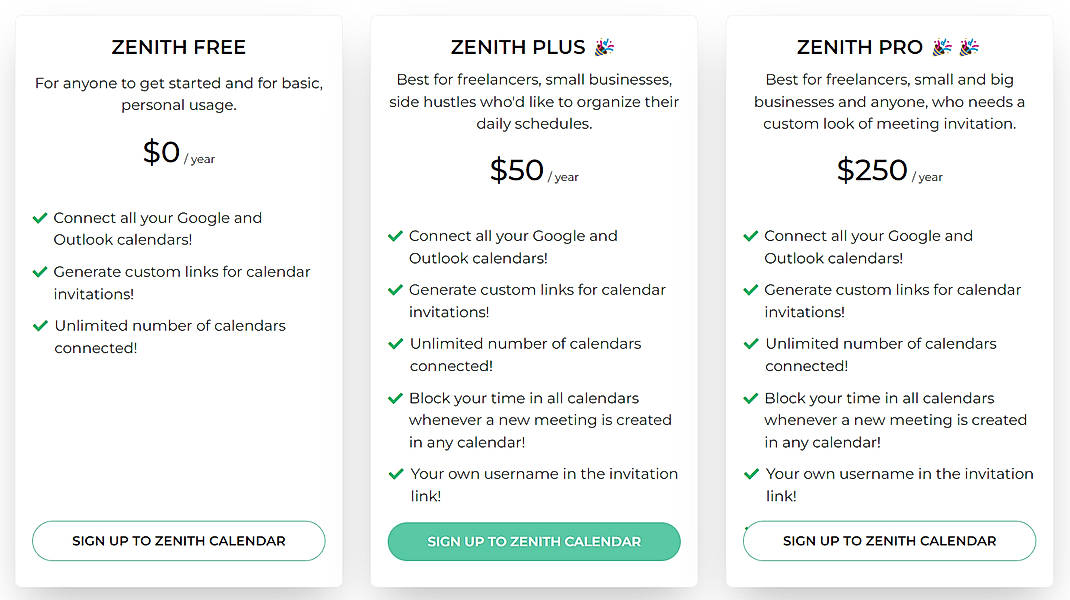Click the second confetti emoji next to Zenith Pro

(x=968, y=46)
